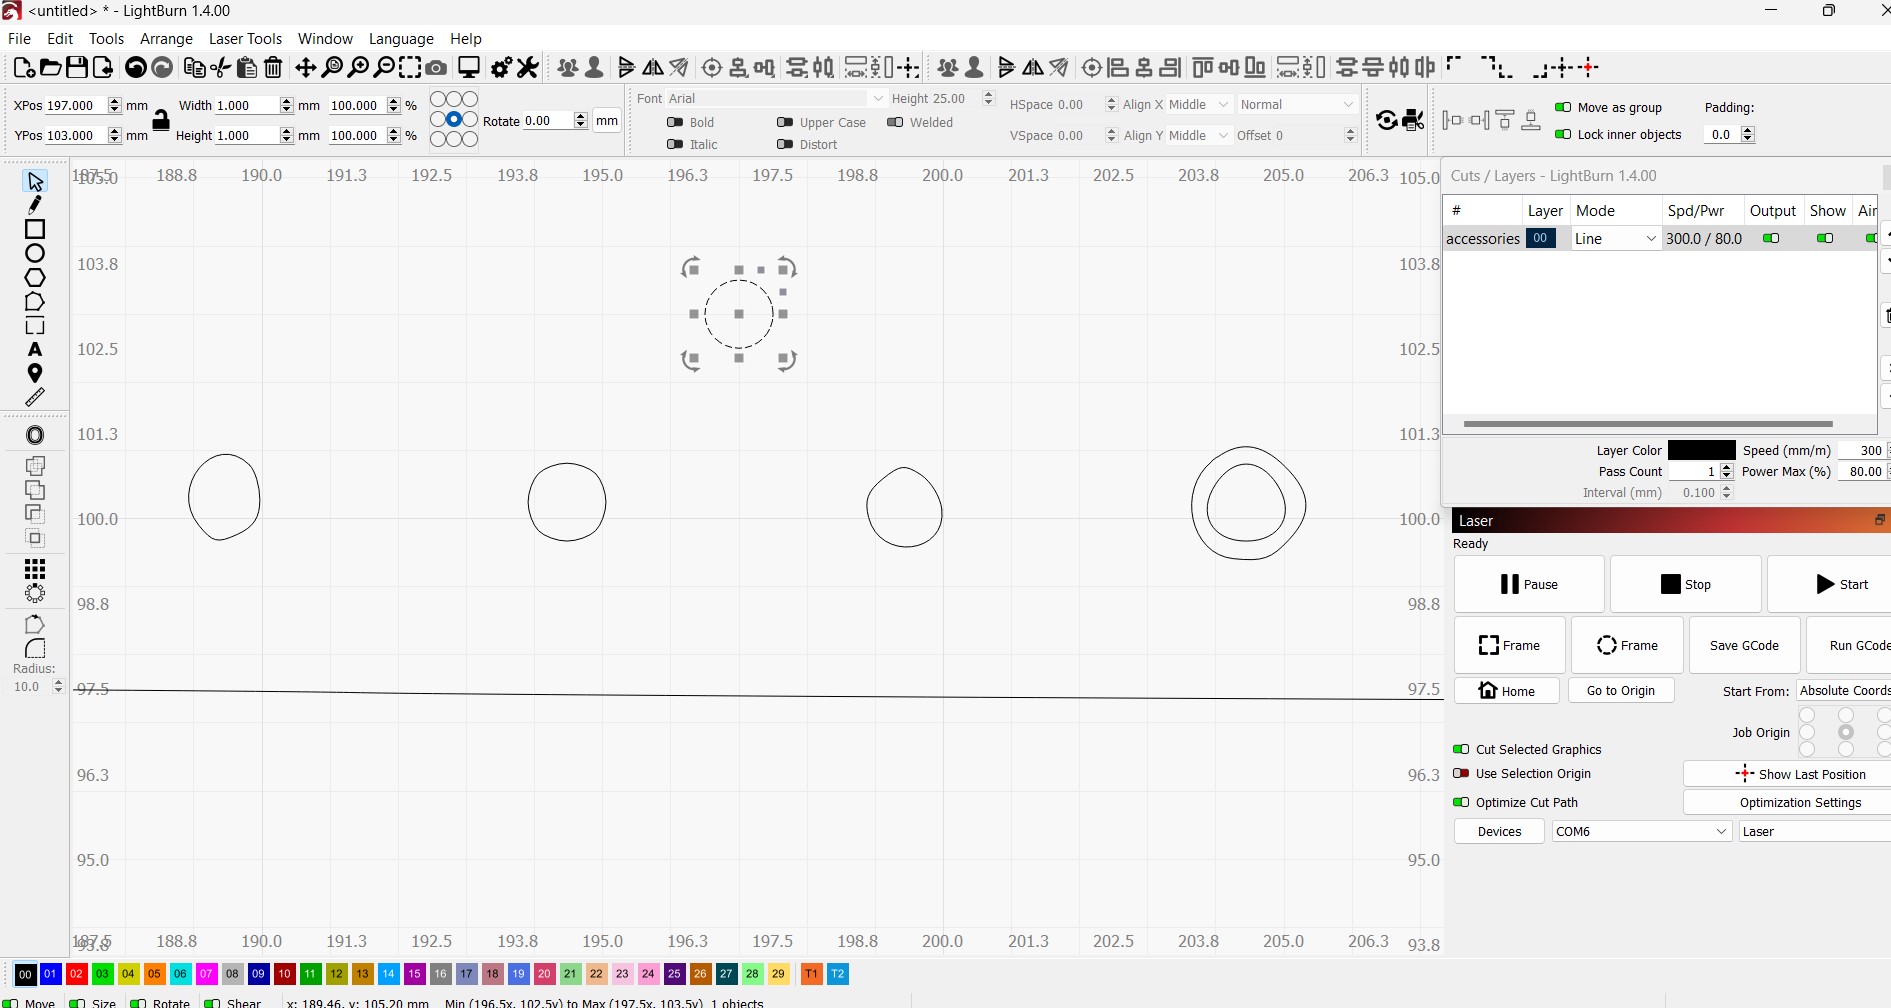Expand the COM6 port dropdown
Image resolution: width=1891 pixels, height=1008 pixels.
tap(1641, 831)
